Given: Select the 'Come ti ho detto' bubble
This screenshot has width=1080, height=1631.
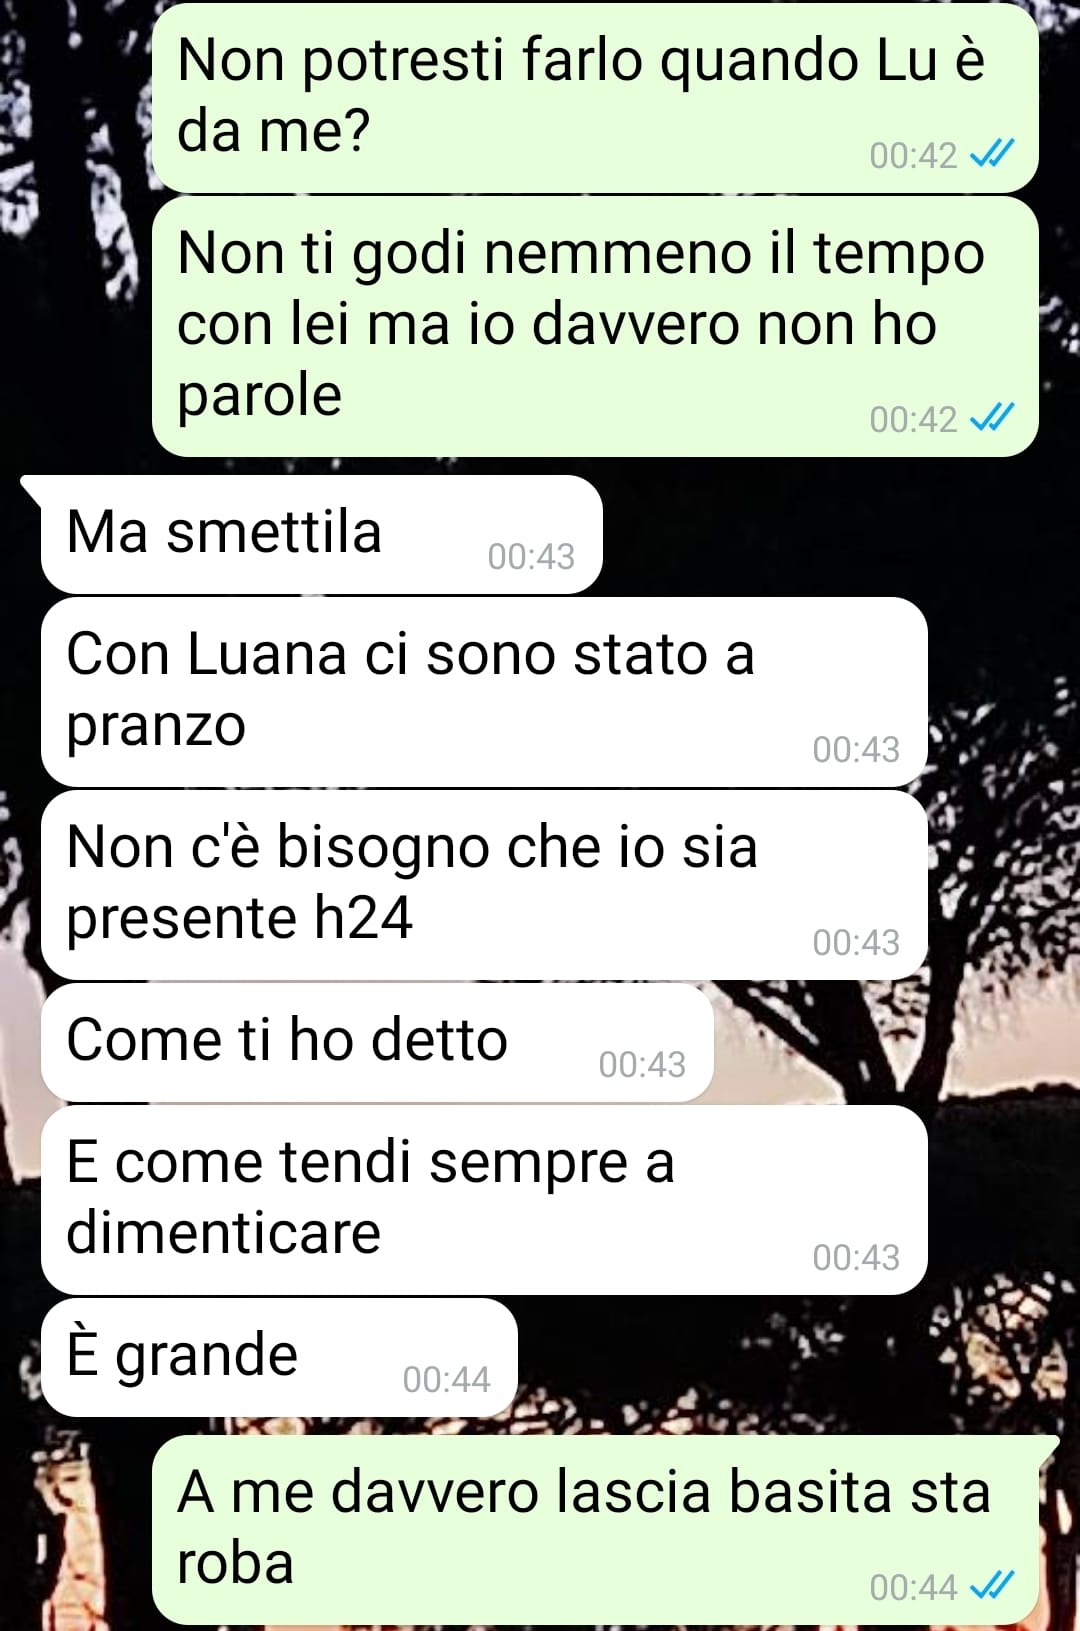Looking at the screenshot, I should click(x=377, y=1042).
